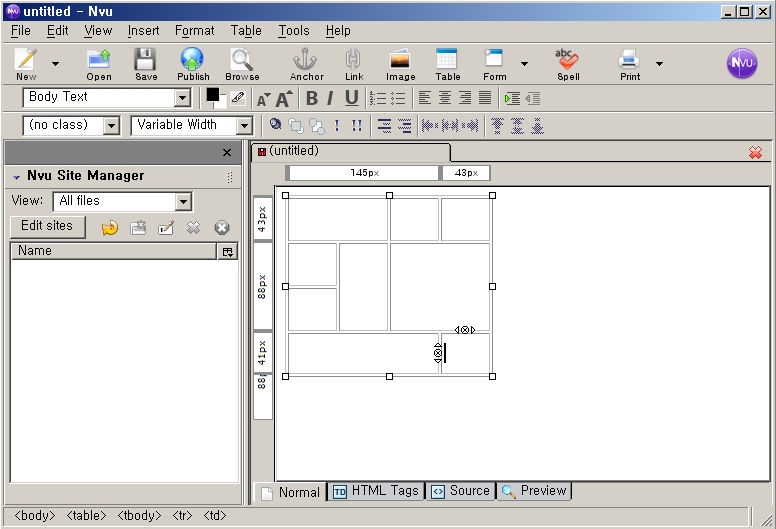
Task: Toggle Italic formatting
Action: [x=330, y=98]
